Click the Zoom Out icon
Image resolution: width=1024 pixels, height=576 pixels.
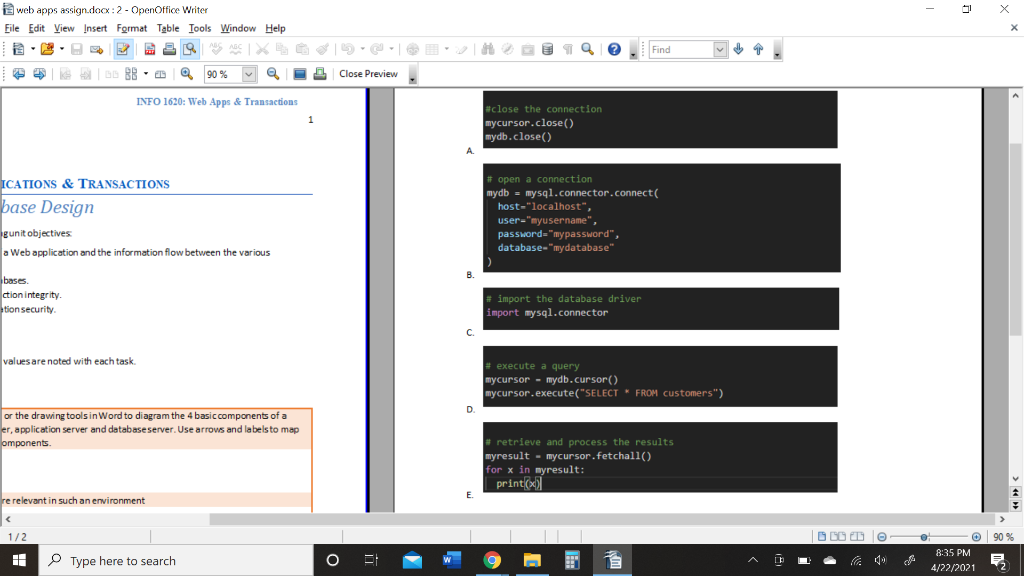[x=273, y=73]
